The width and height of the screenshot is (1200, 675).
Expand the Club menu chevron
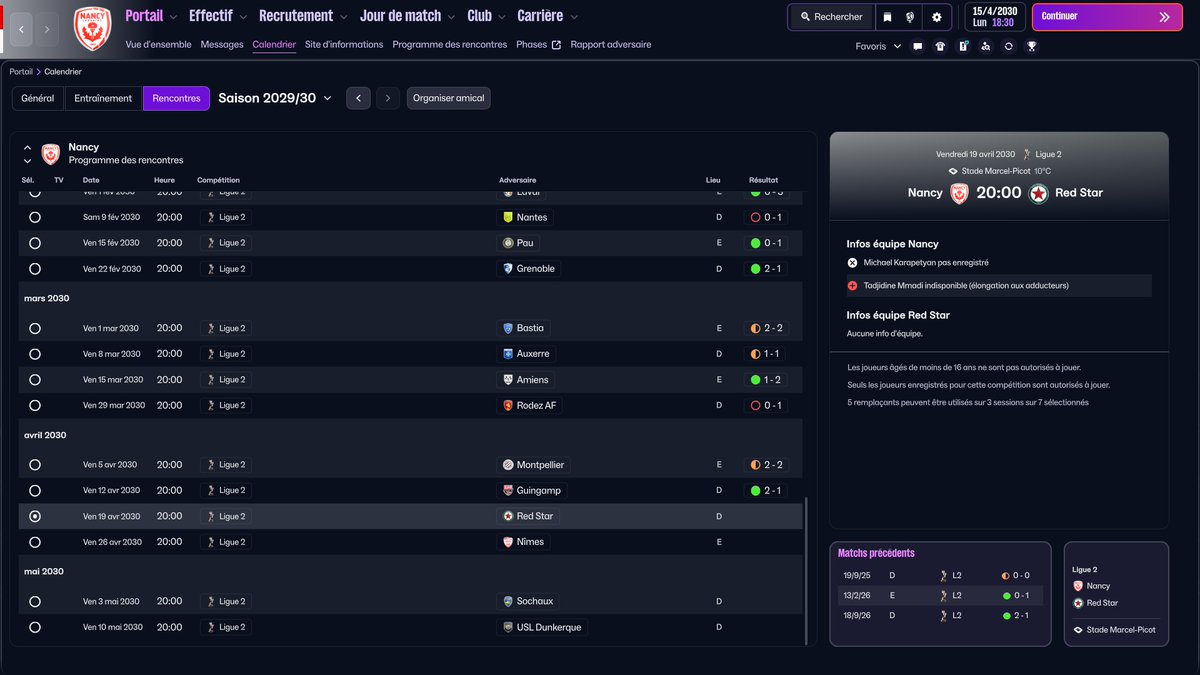(x=503, y=17)
